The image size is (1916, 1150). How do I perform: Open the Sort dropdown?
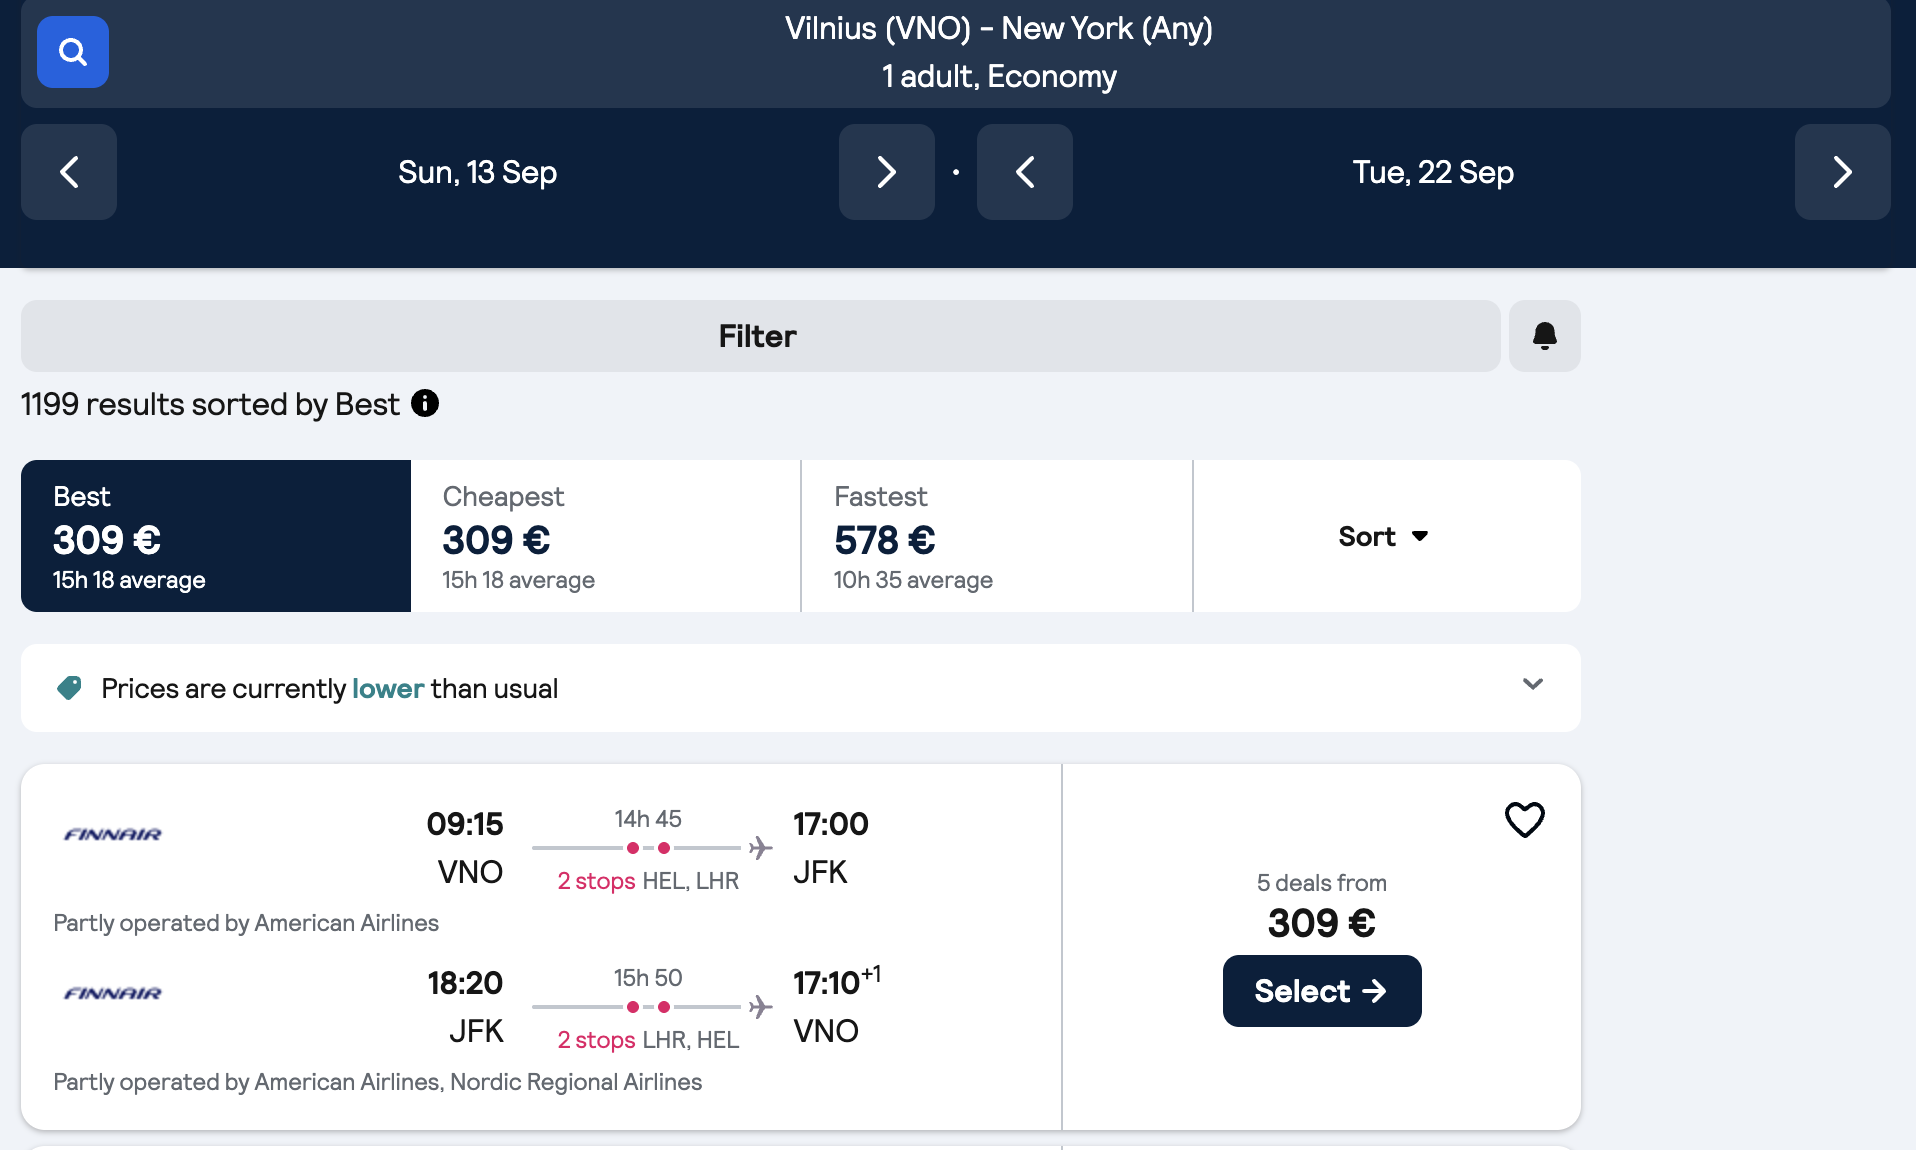point(1385,536)
